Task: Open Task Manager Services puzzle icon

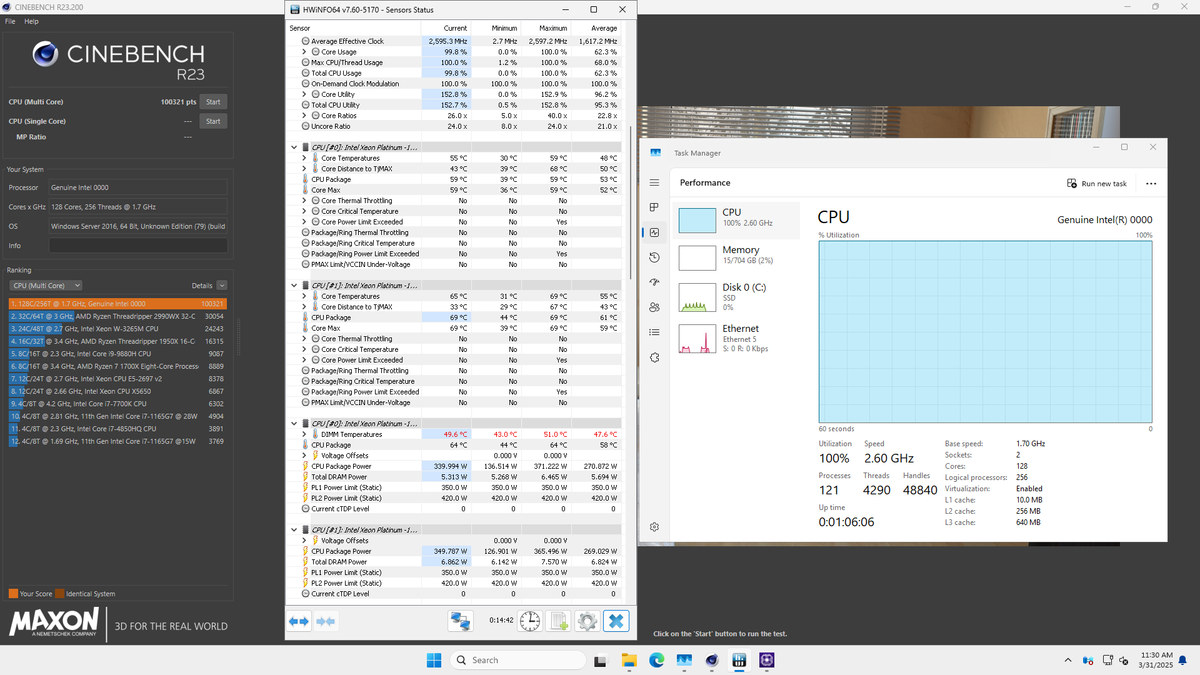Action: pos(654,357)
